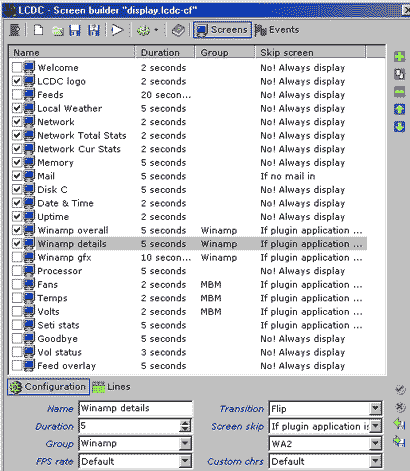Click the New file icon in toolbar
Viewport: 410px width, 471px height.
tap(39, 30)
